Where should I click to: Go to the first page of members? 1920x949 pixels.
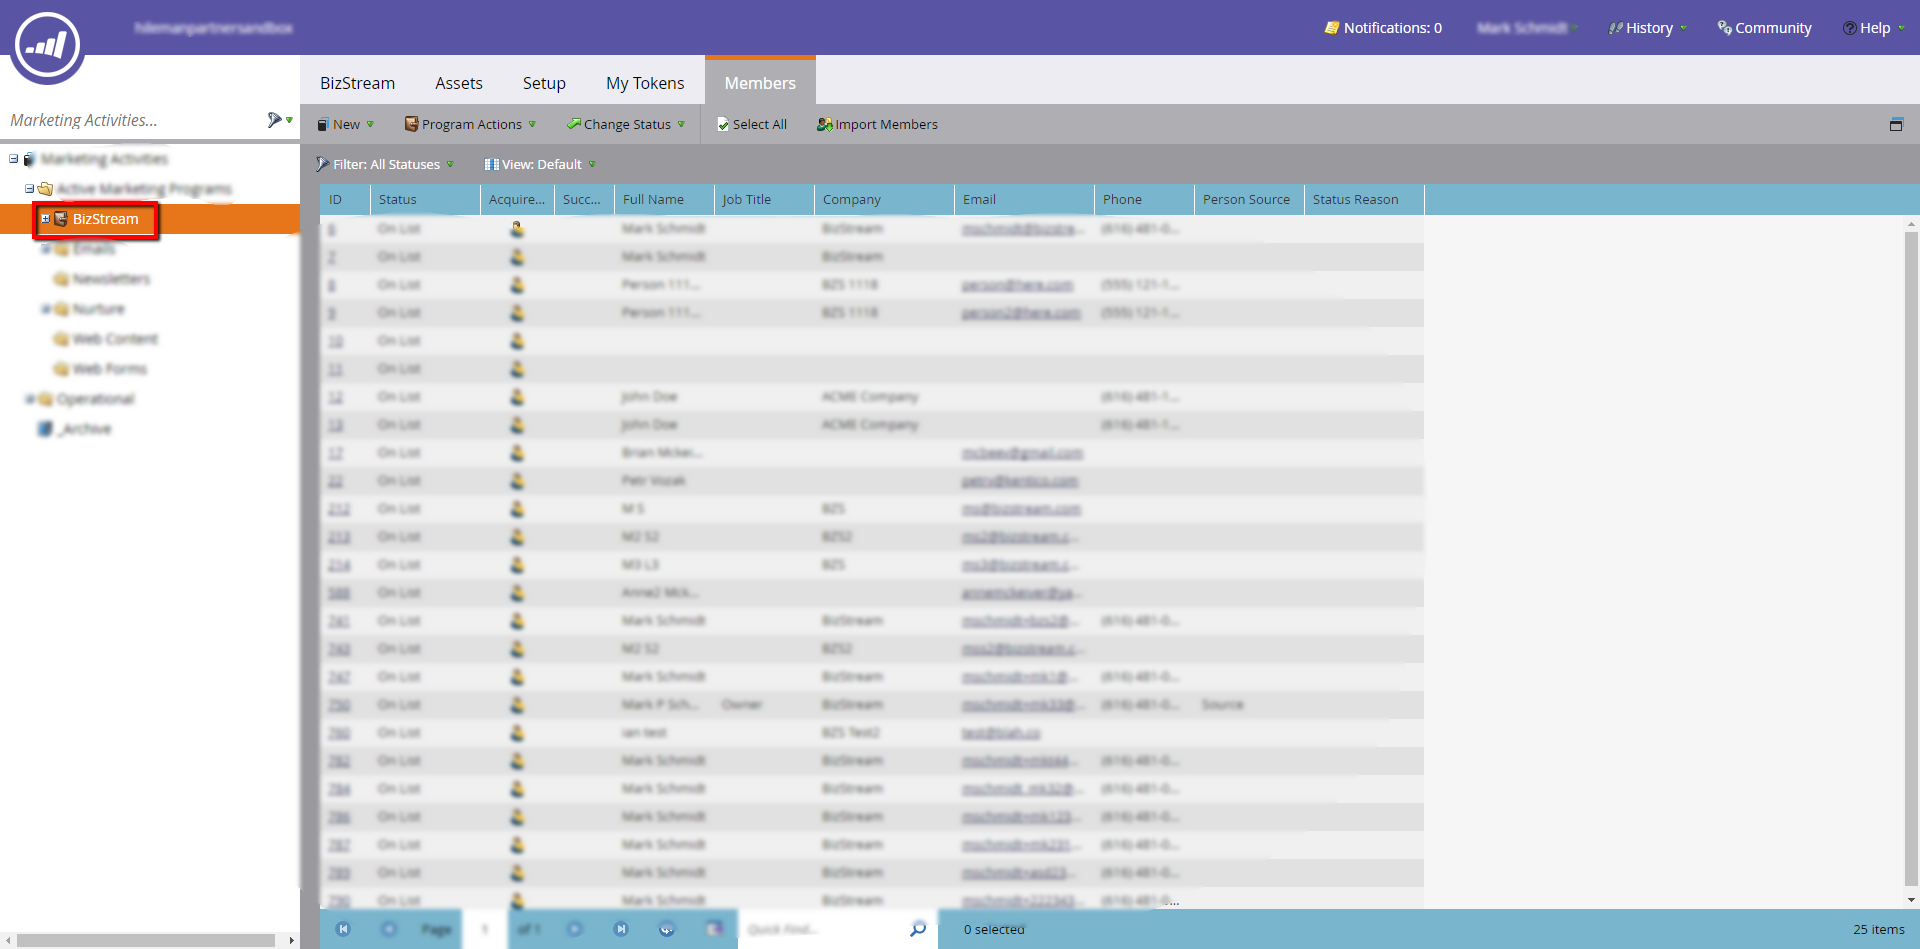pyautogui.click(x=343, y=929)
